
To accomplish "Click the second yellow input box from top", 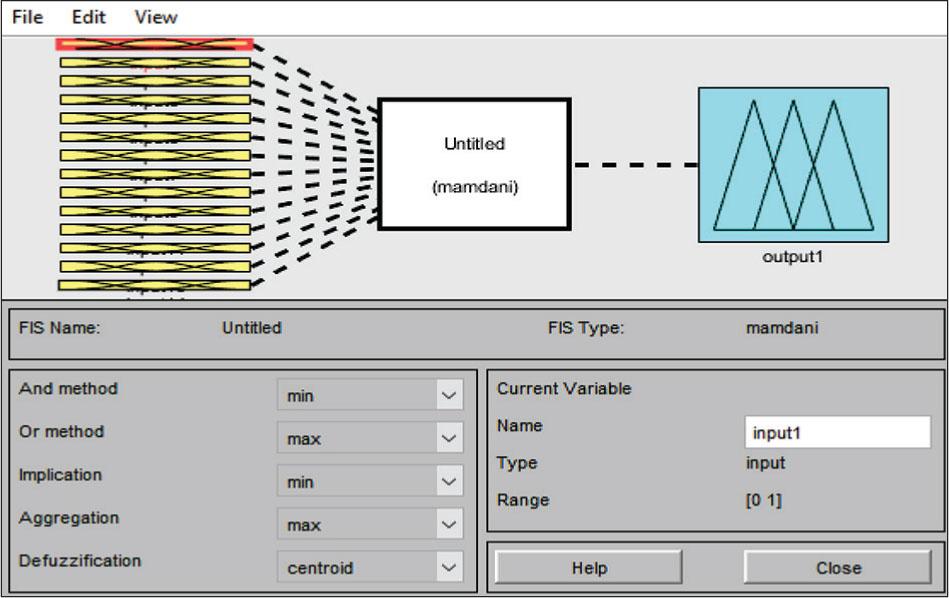I will click(154, 62).
